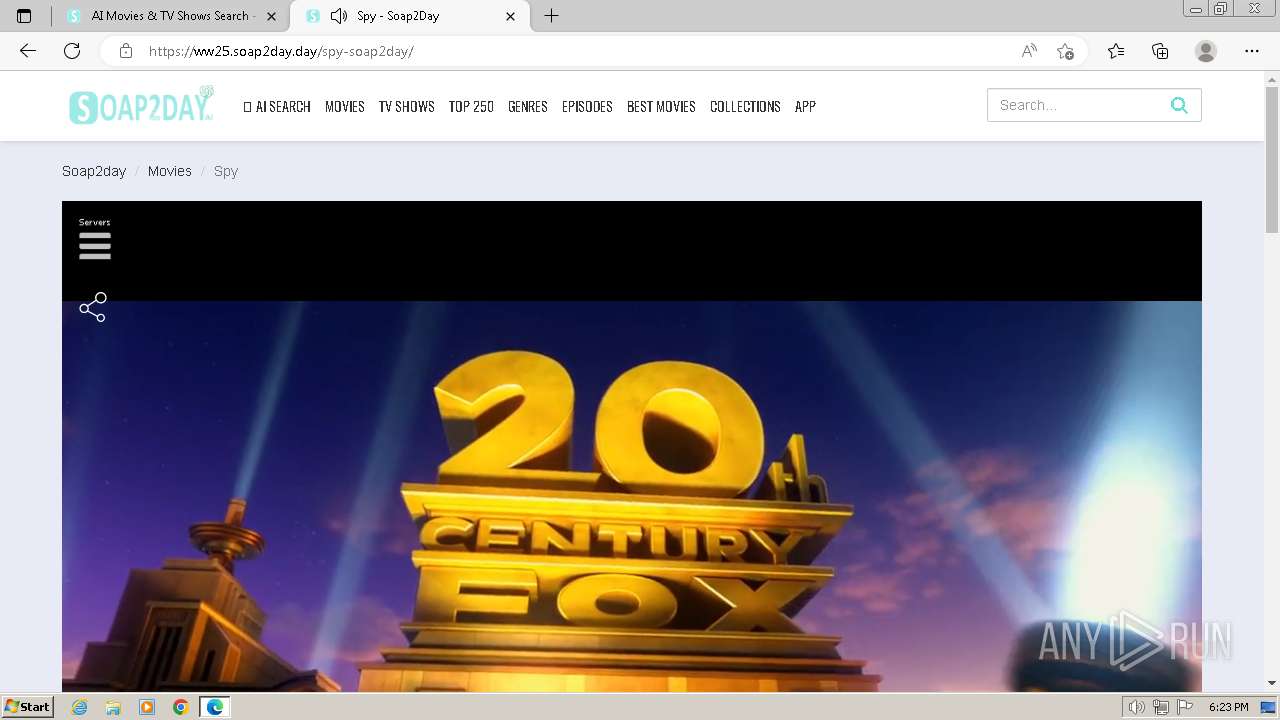
Task: Open GENRES menu item
Action: point(527,106)
